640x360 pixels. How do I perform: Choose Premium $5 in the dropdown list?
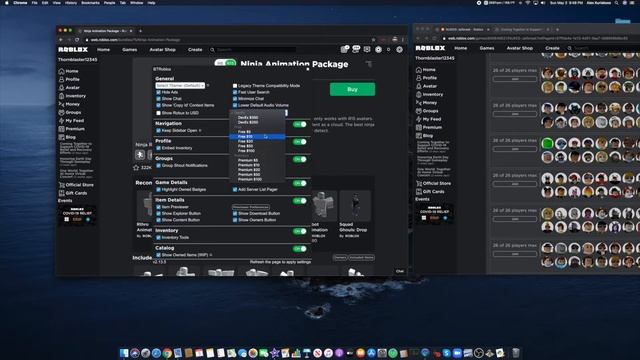pyautogui.click(x=257, y=160)
